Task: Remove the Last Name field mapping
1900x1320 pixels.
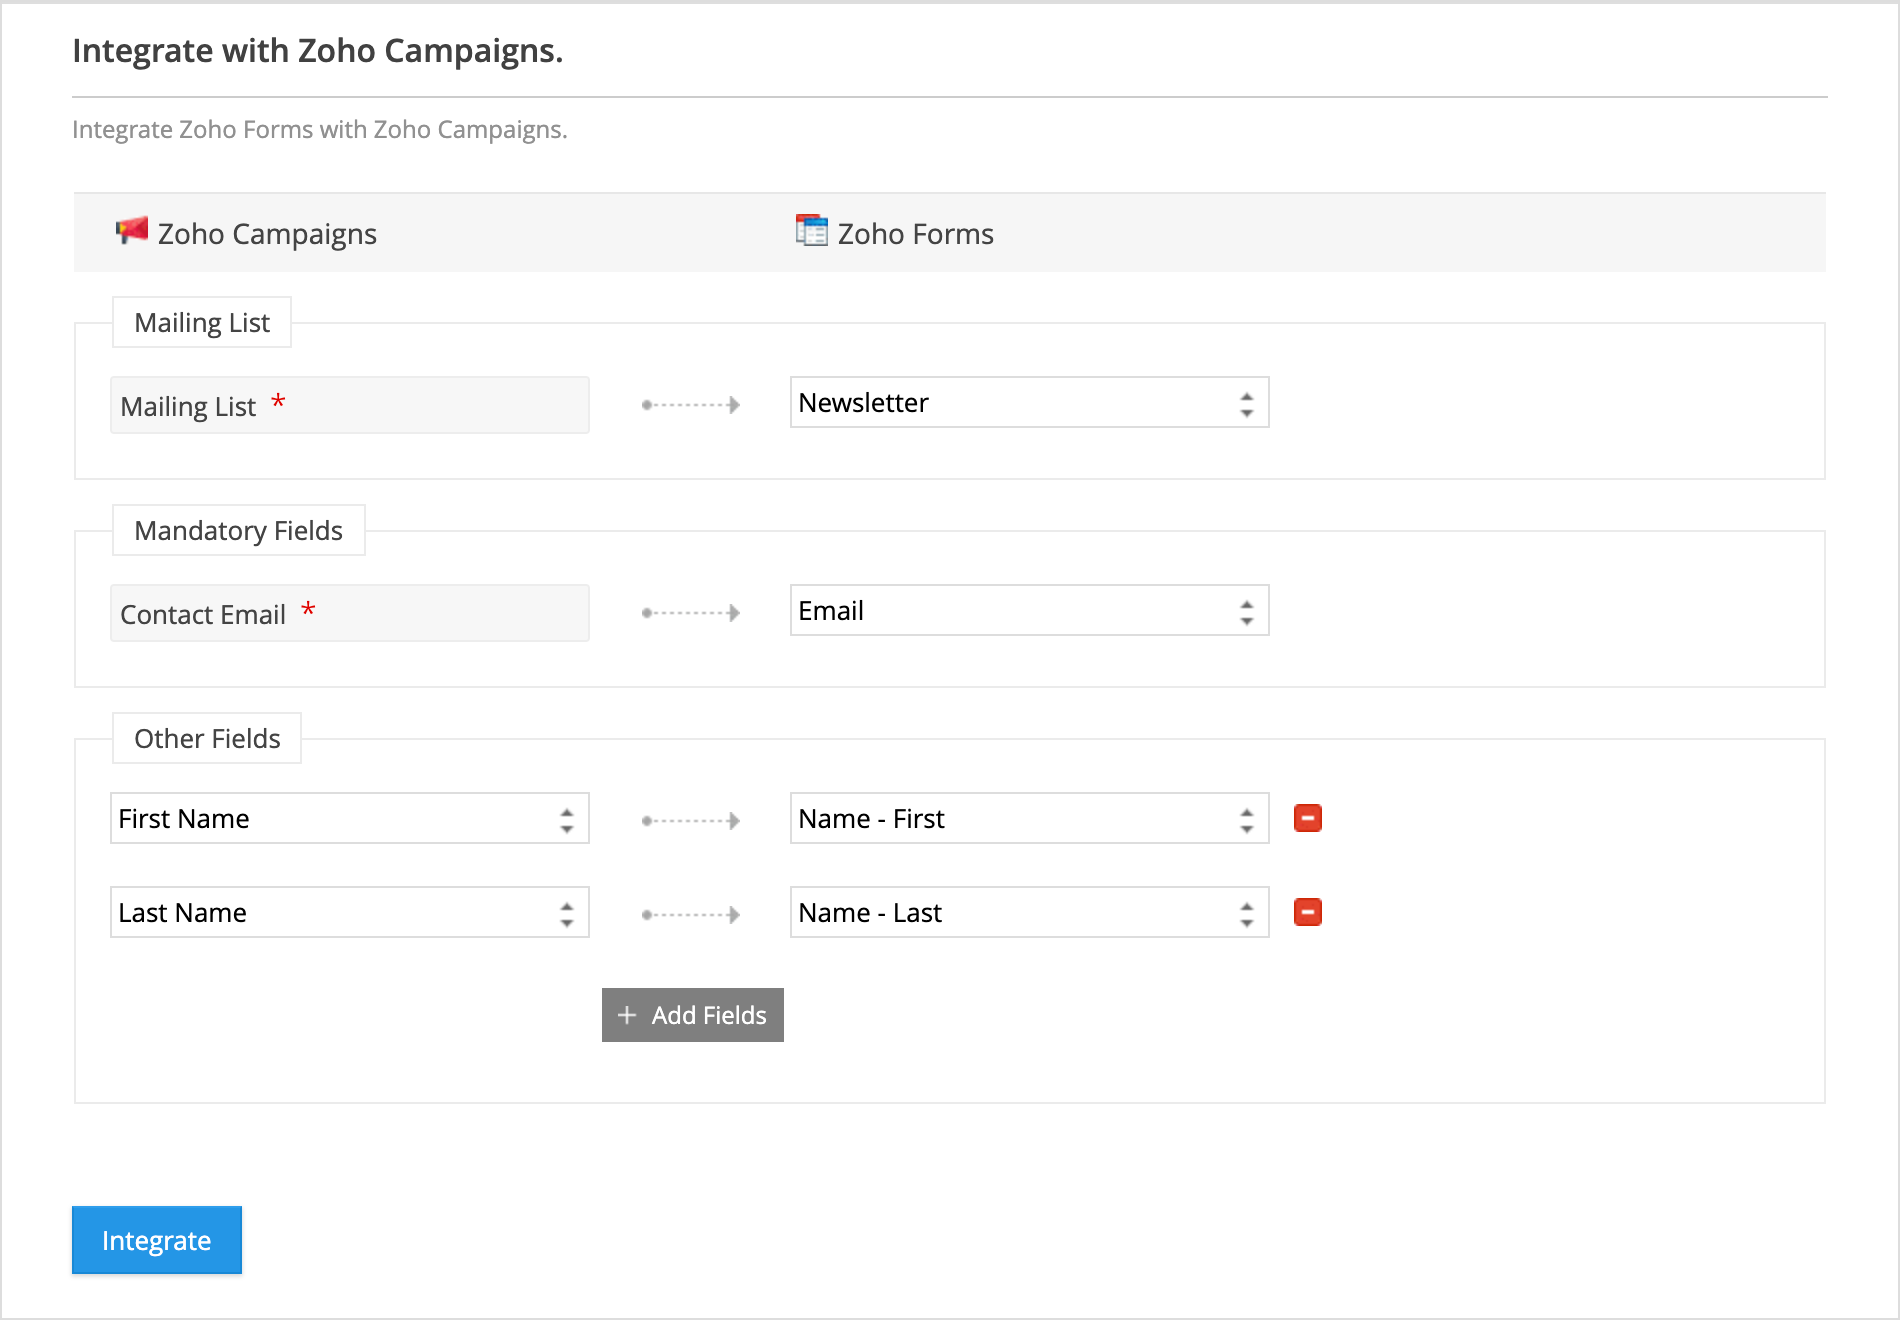Action: point(1308,912)
